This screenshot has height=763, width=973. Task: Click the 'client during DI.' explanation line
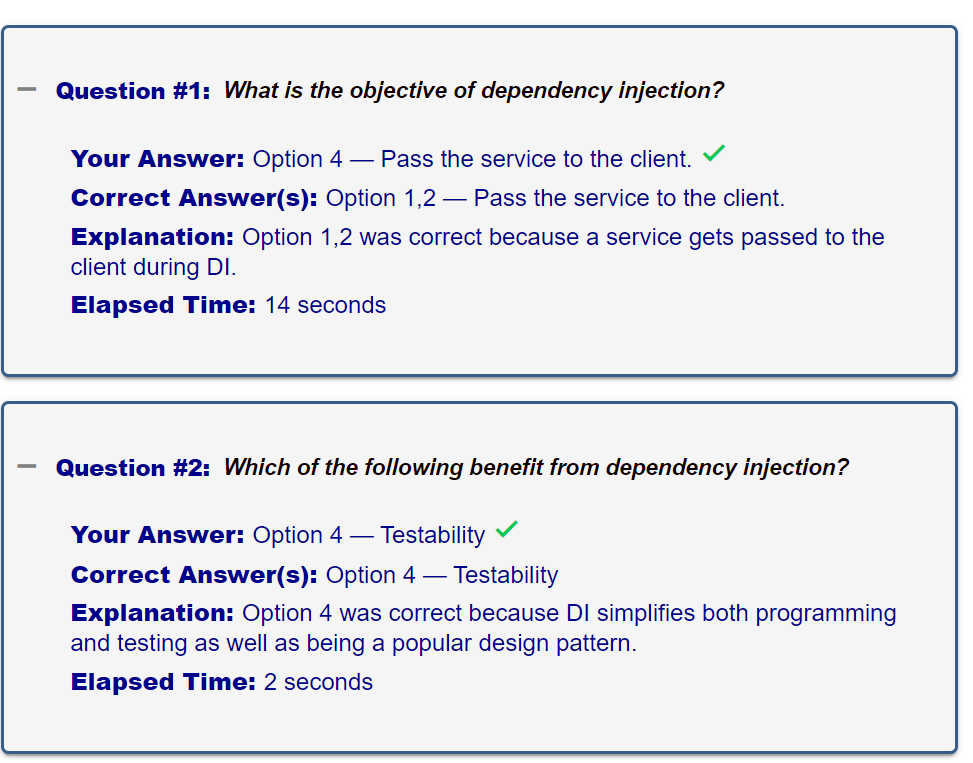pyautogui.click(x=153, y=267)
